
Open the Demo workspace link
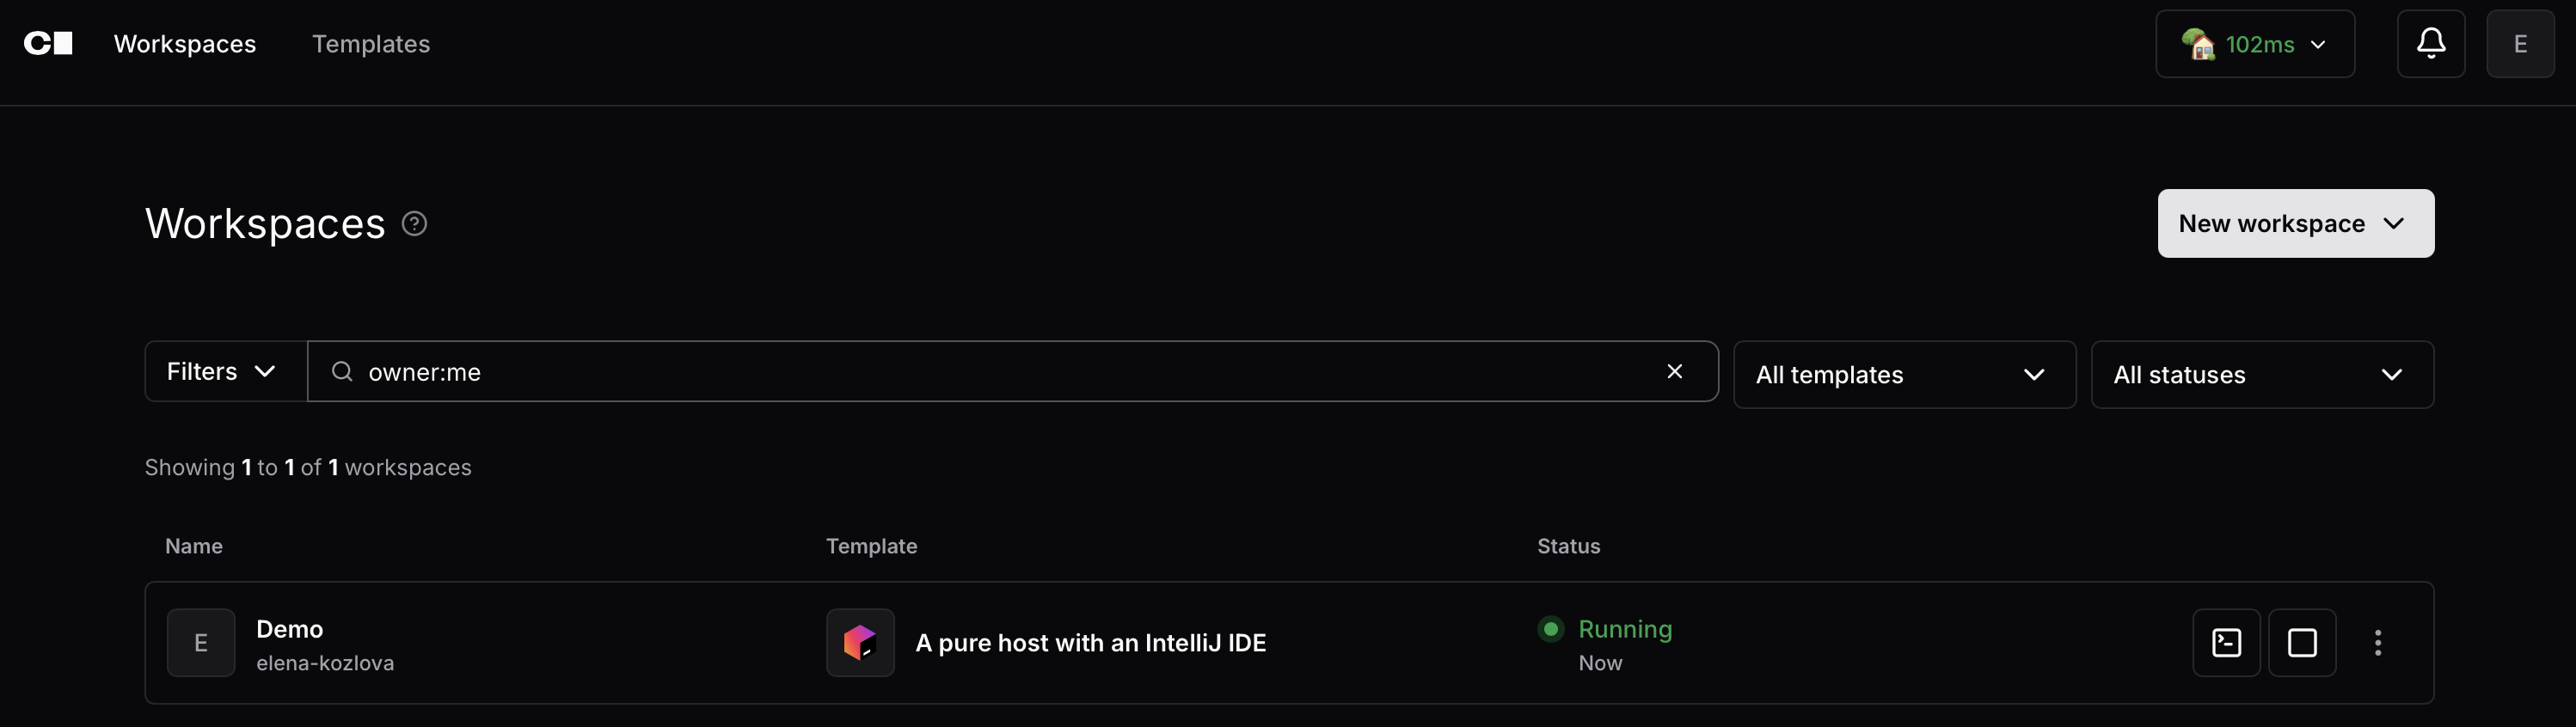pyautogui.click(x=289, y=629)
